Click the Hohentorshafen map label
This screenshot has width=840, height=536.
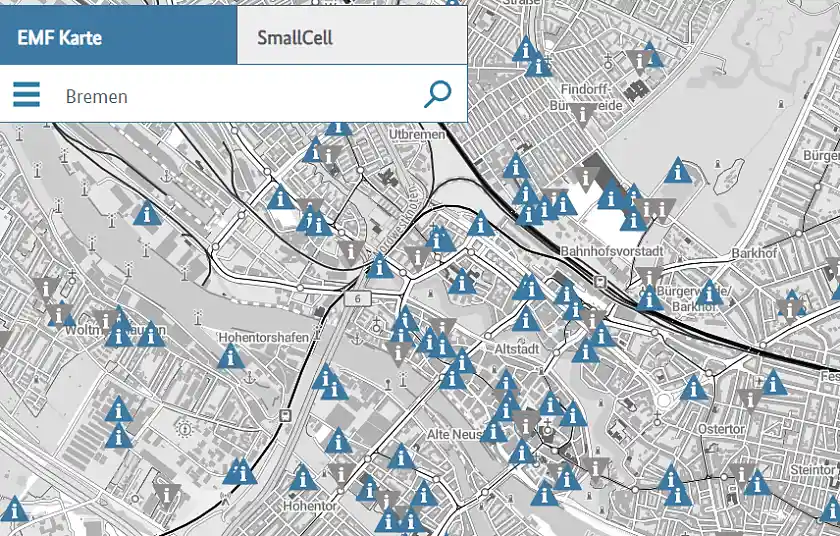pyautogui.click(x=263, y=338)
